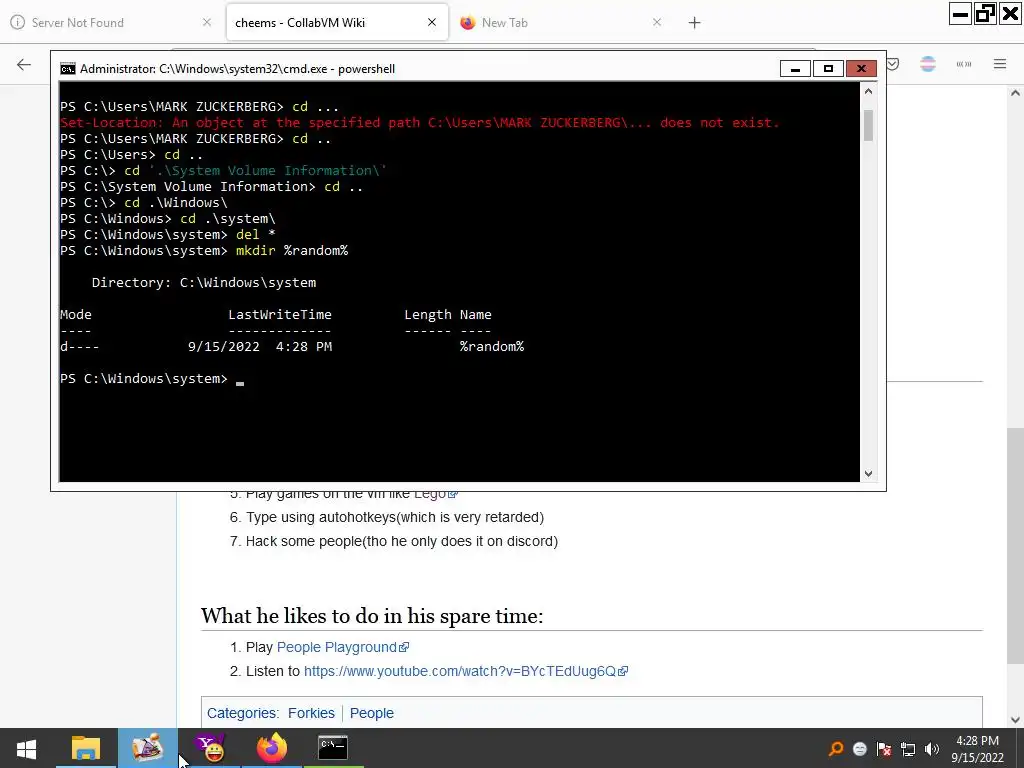Open the network status tray icon
This screenshot has width=1024, height=768.
tap(908, 749)
